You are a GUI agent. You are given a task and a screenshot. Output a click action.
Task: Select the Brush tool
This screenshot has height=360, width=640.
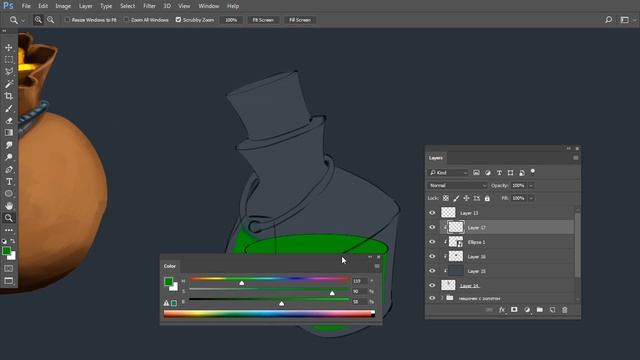9,109
